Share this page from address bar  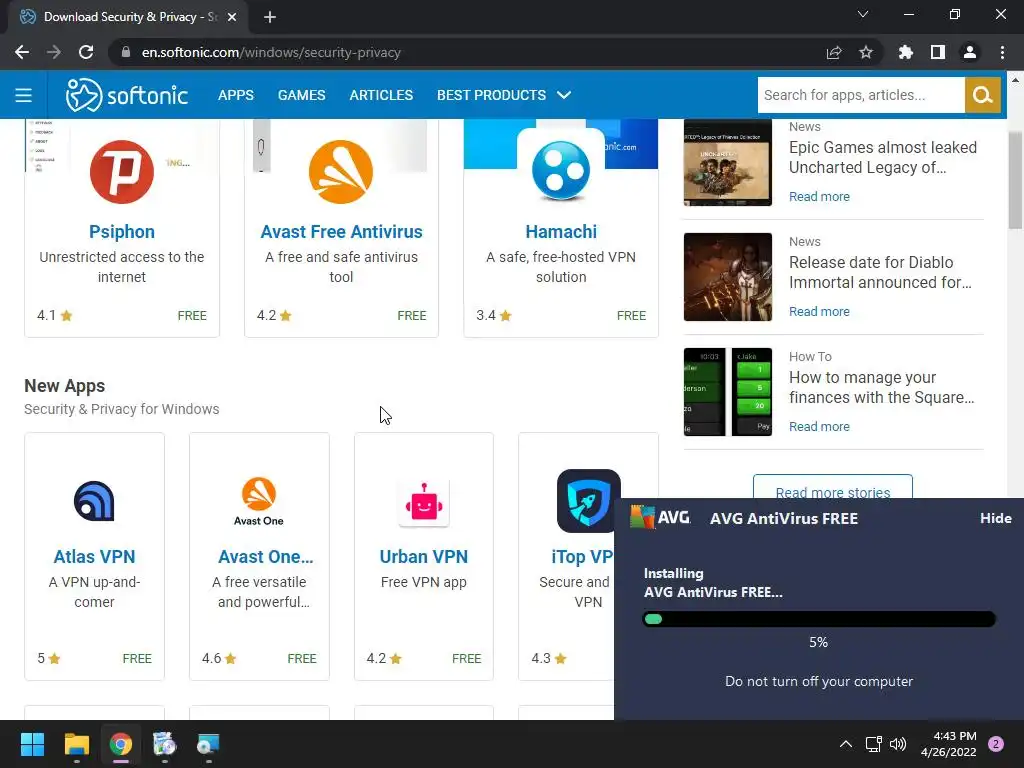click(x=833, y=52)
